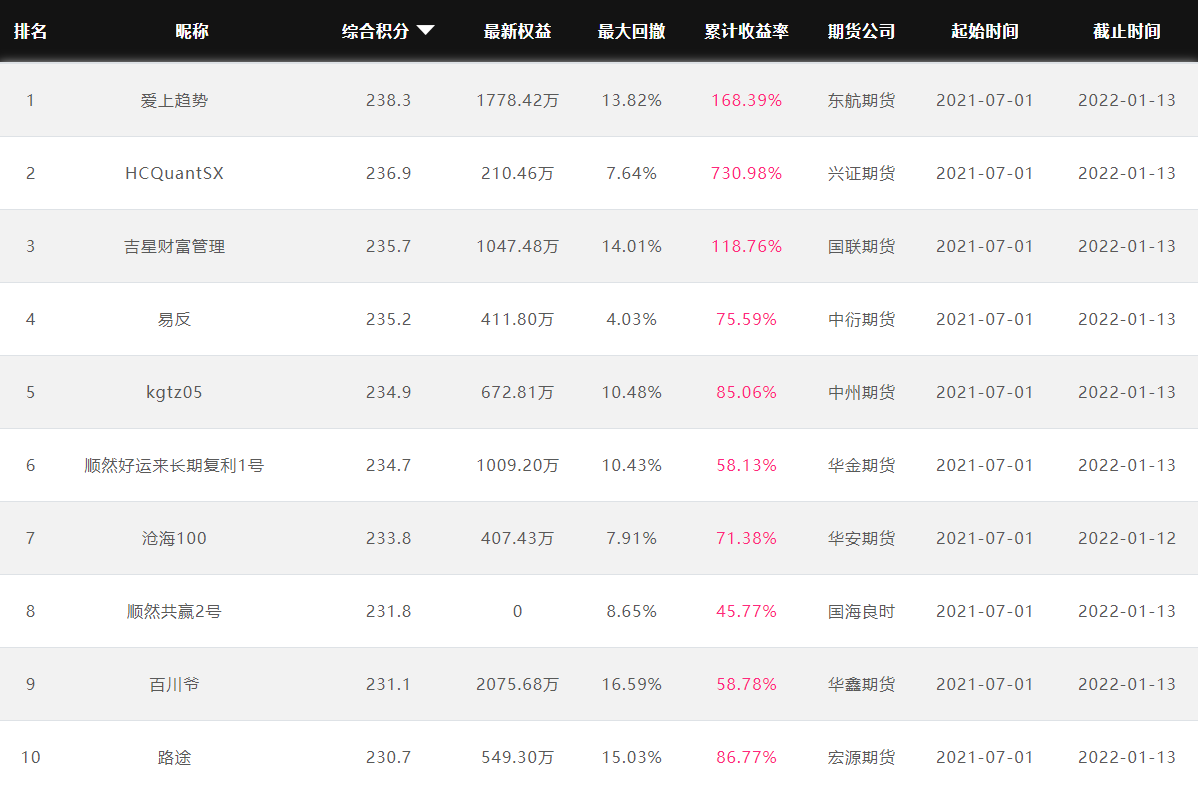1198x791 pixels.
Task: Select futures company 华安期货
Action: (x=861, y=538)
